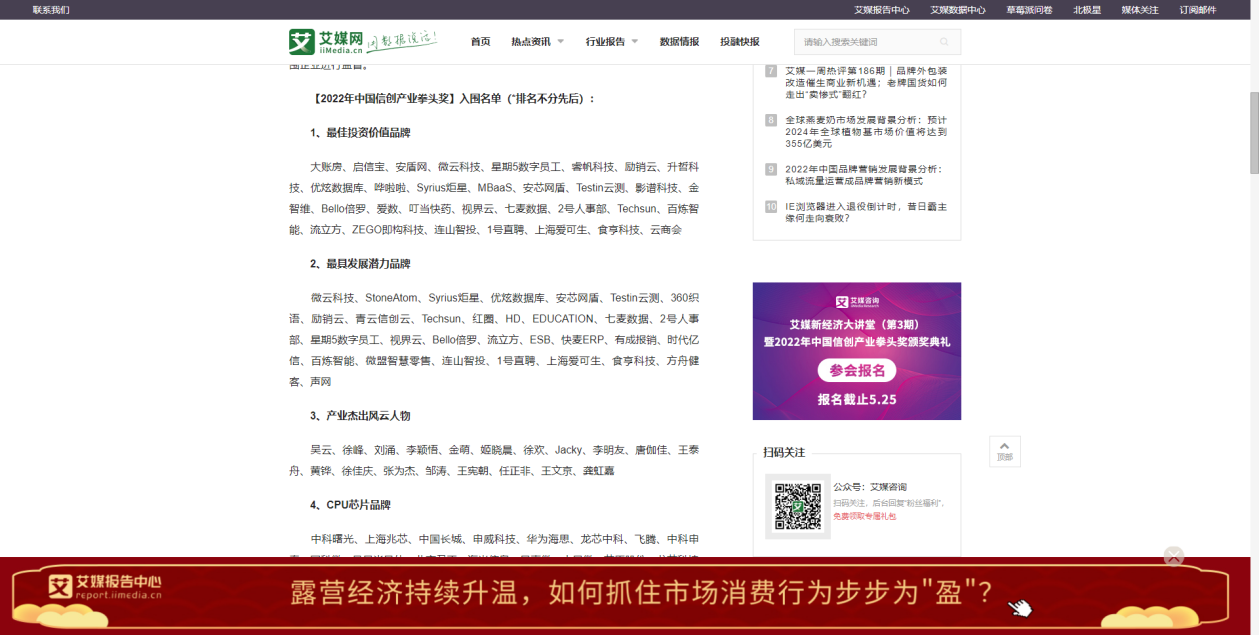Click the heading 2、最具发展潜力品牌
The width and height of the screenshot is (1259, 635).
coord(360,264)
